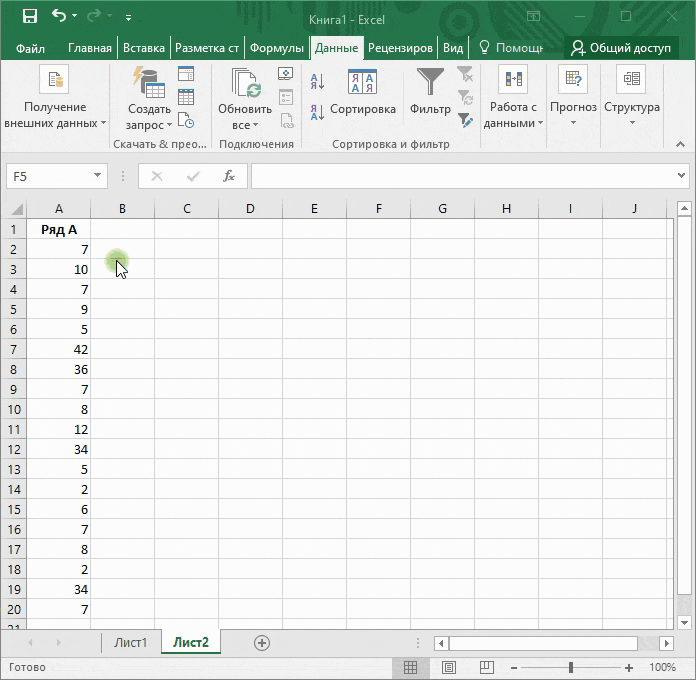Viewport: 696px width, 680px height.
Task: Select the cell with value 12
Action: pos(59,429)
